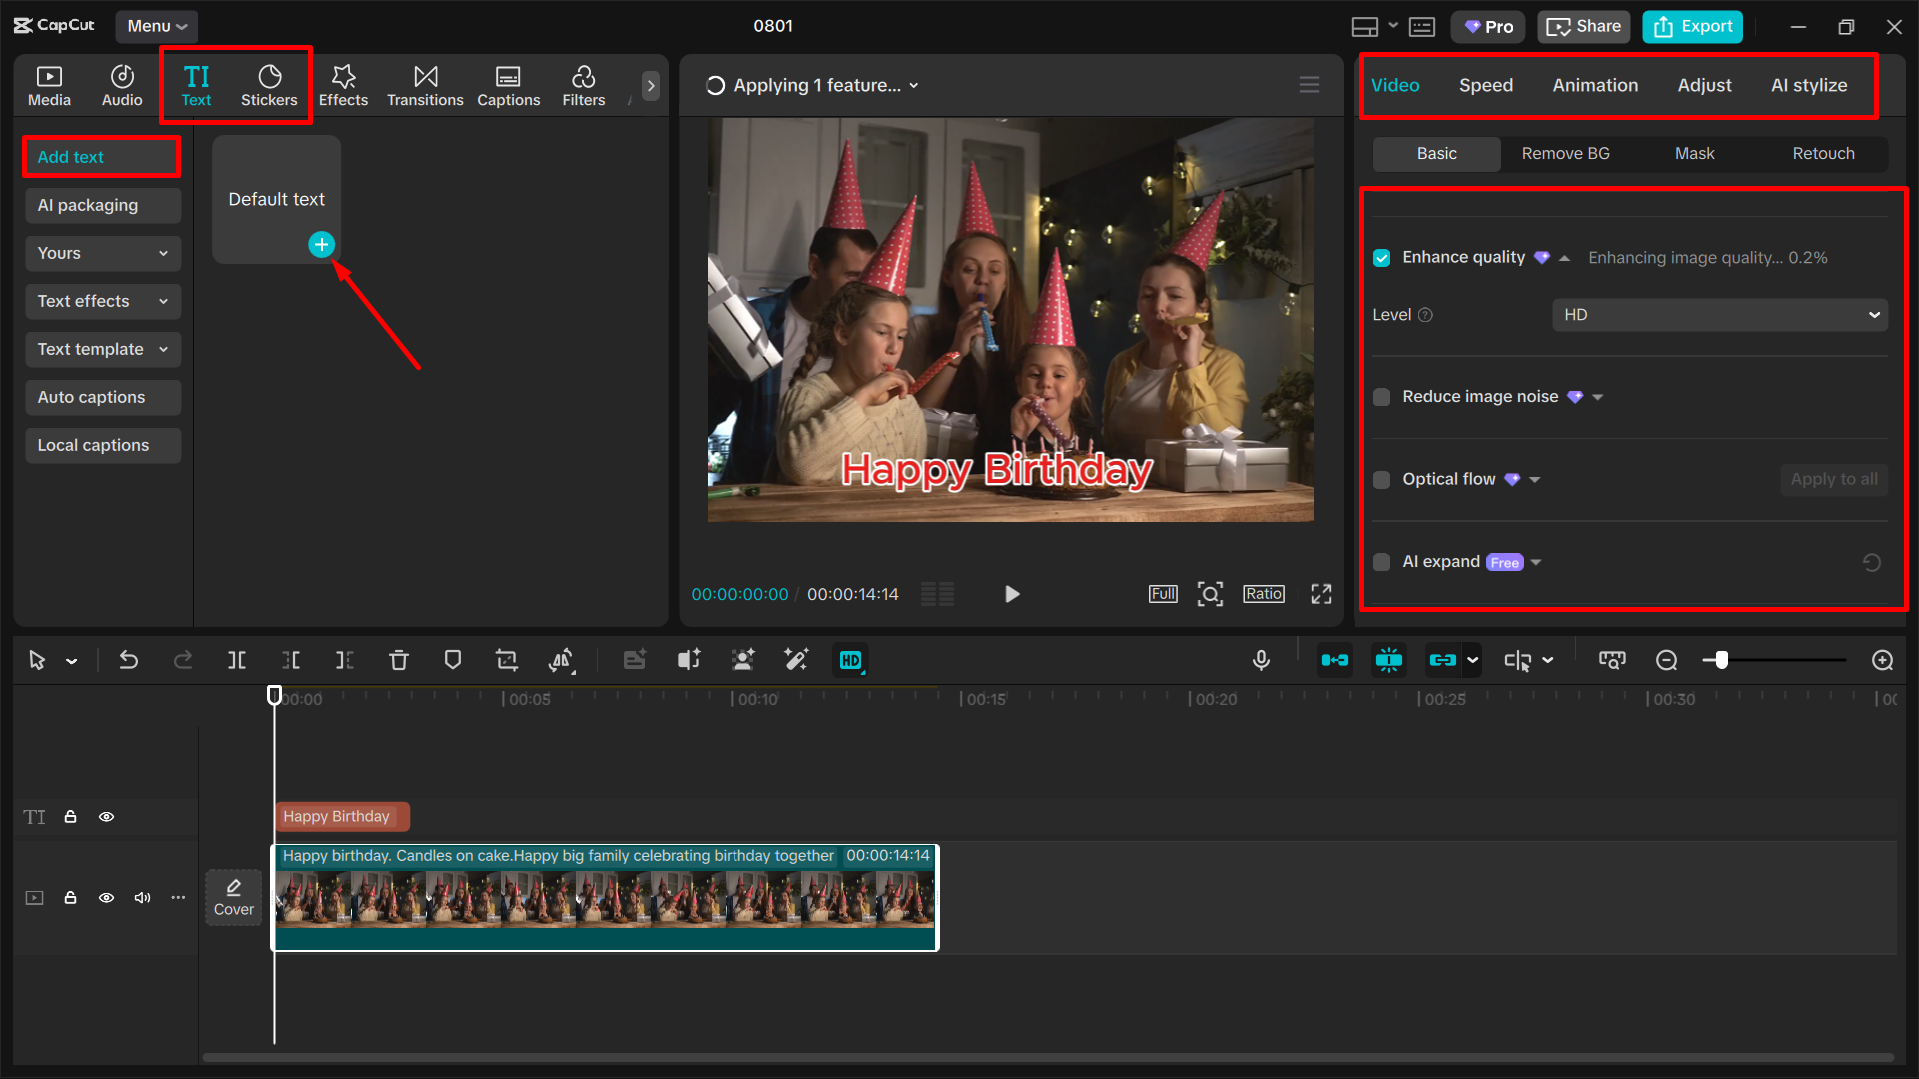This screenshot has height=1079, width=1919.
Task: Start recording a voiceover with the microphone icon
Action: click(x=1261, y=660)
